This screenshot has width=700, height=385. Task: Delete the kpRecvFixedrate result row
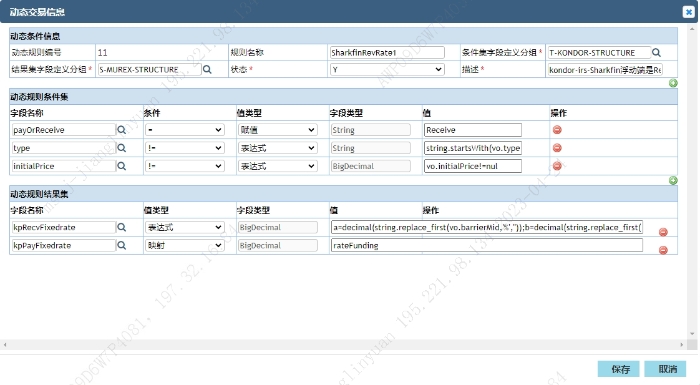tap(663, 232)
